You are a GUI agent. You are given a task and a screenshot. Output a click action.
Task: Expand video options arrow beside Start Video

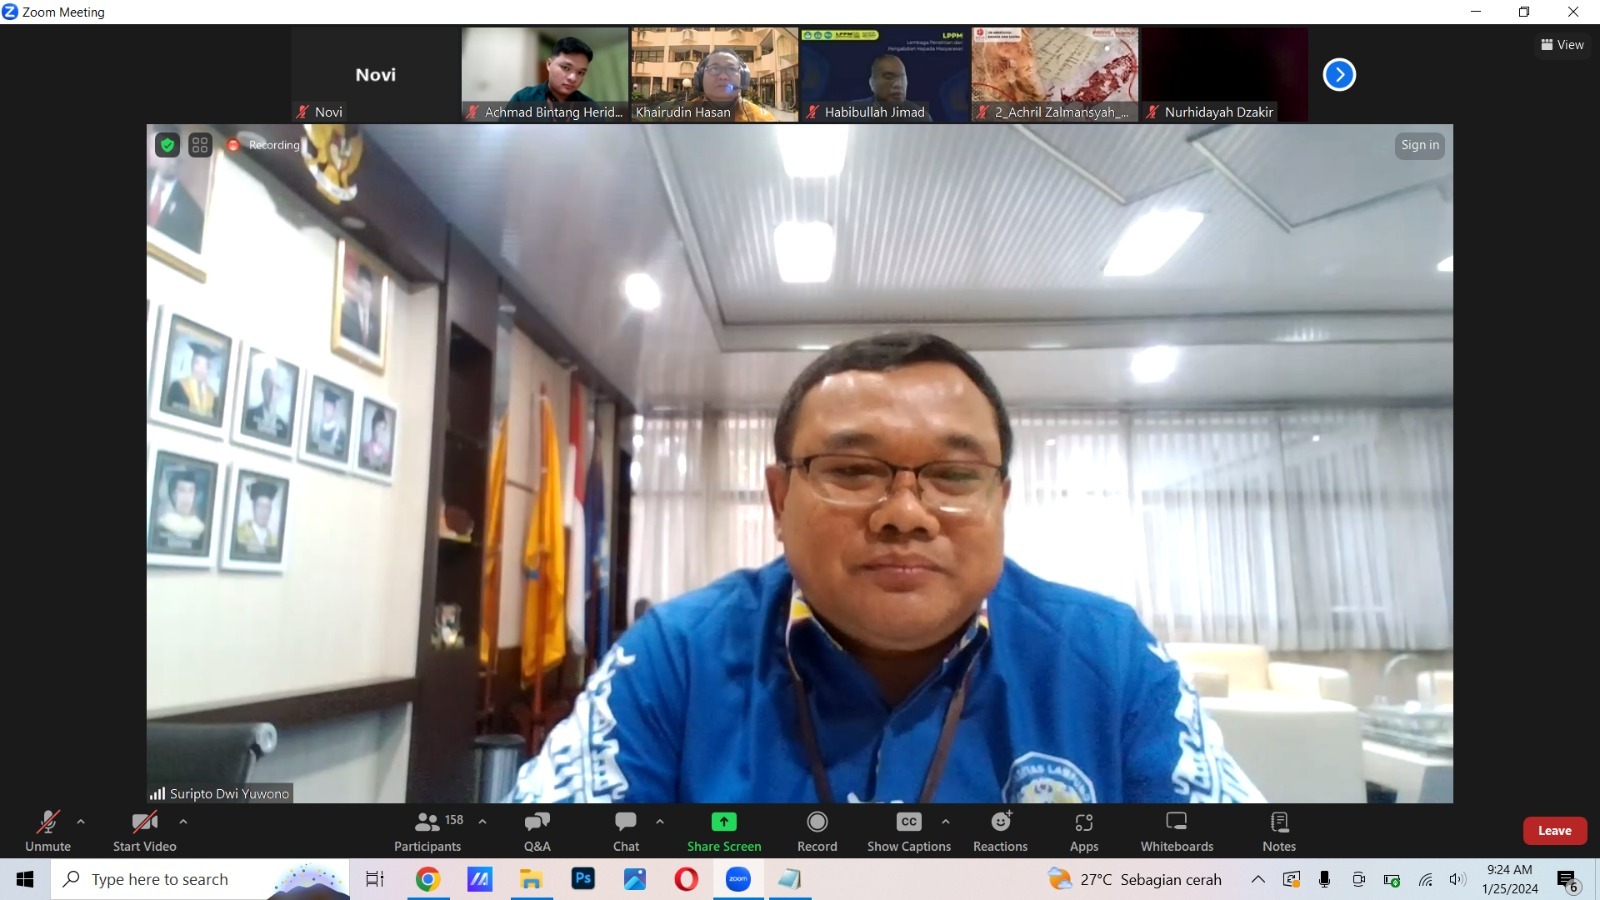[x=183, y=822]
